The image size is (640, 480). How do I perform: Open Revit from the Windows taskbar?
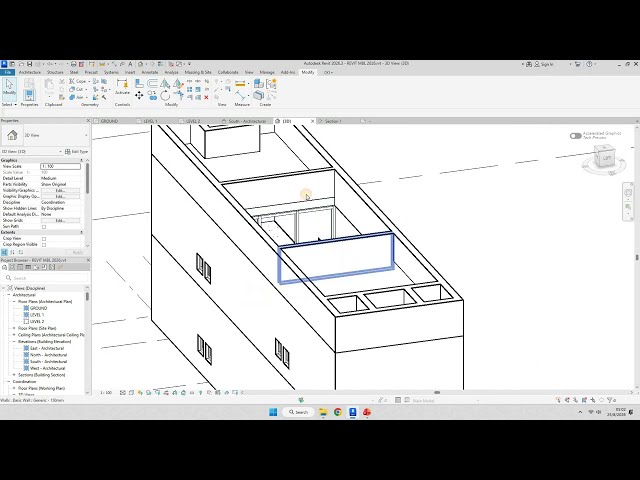point(353,412)
